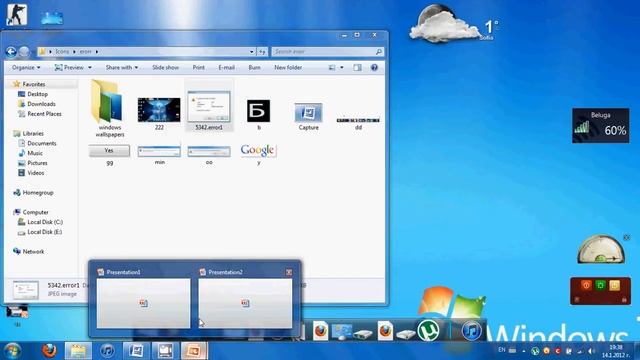This screenshot has width=640, height=360.
Task: Click the change view icon in Explorer toolbar
Action: tap(332, 68)
